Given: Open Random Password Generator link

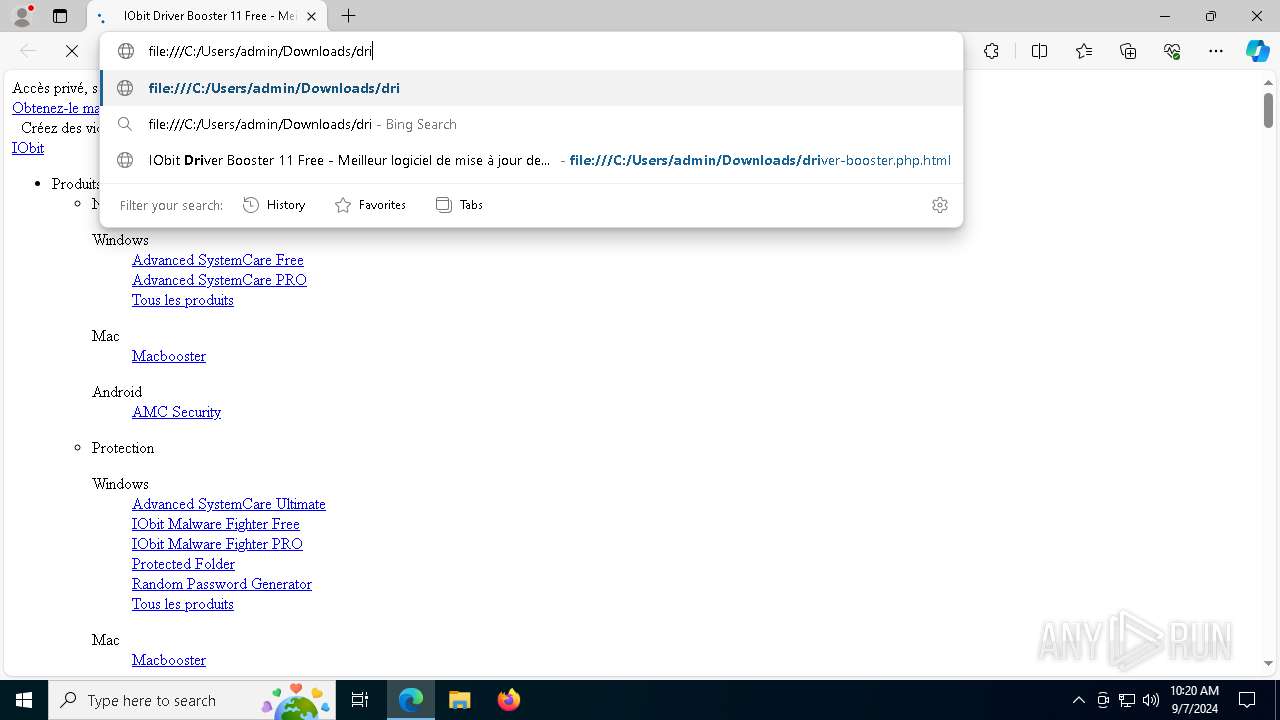Looking at the screenshot, I should pos(222,584).
